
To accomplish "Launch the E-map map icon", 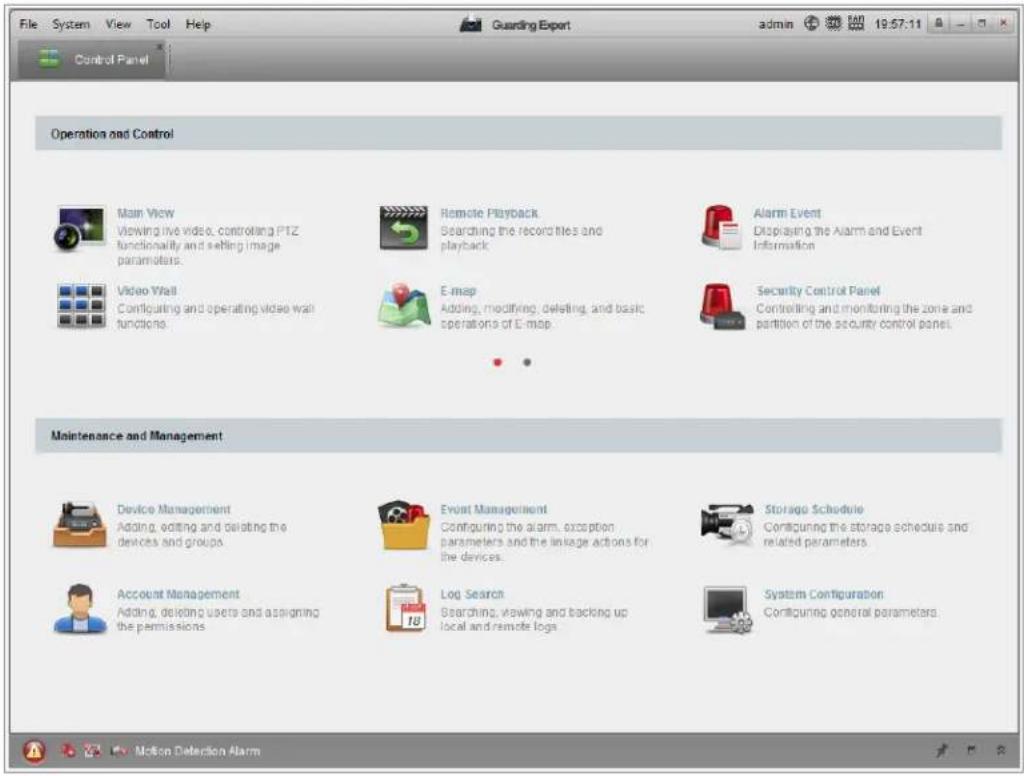I will [x=404, y=305].
